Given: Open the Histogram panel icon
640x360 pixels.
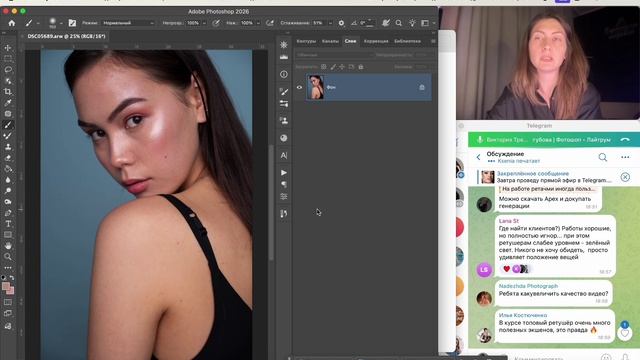Looking at the screenshot, I should pos(284,57).
